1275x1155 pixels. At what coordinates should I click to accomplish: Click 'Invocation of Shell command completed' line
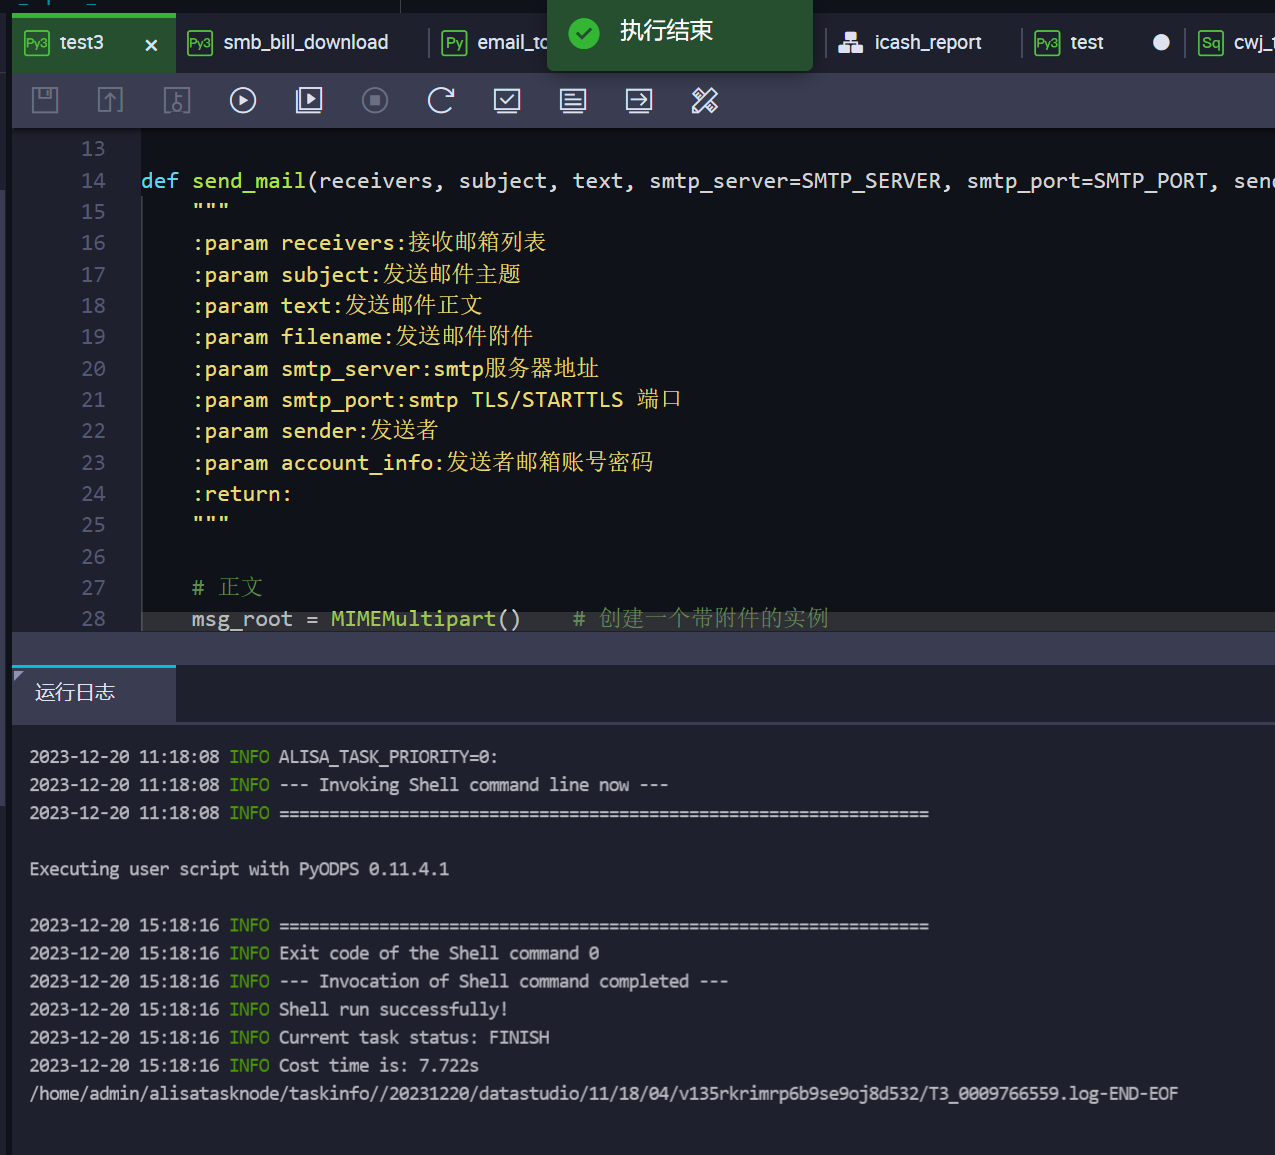tap(379, 981)
